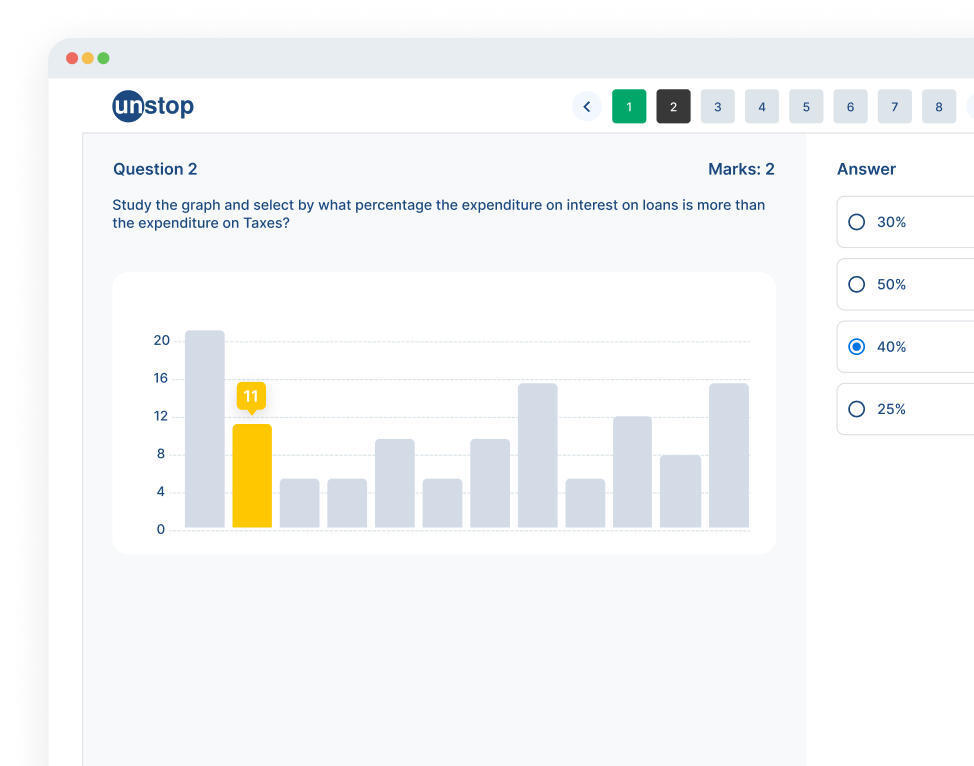Click the last bar in the chart
This screenshot has width=974, height=766.
pyautogui.click(x=729, y=455)
